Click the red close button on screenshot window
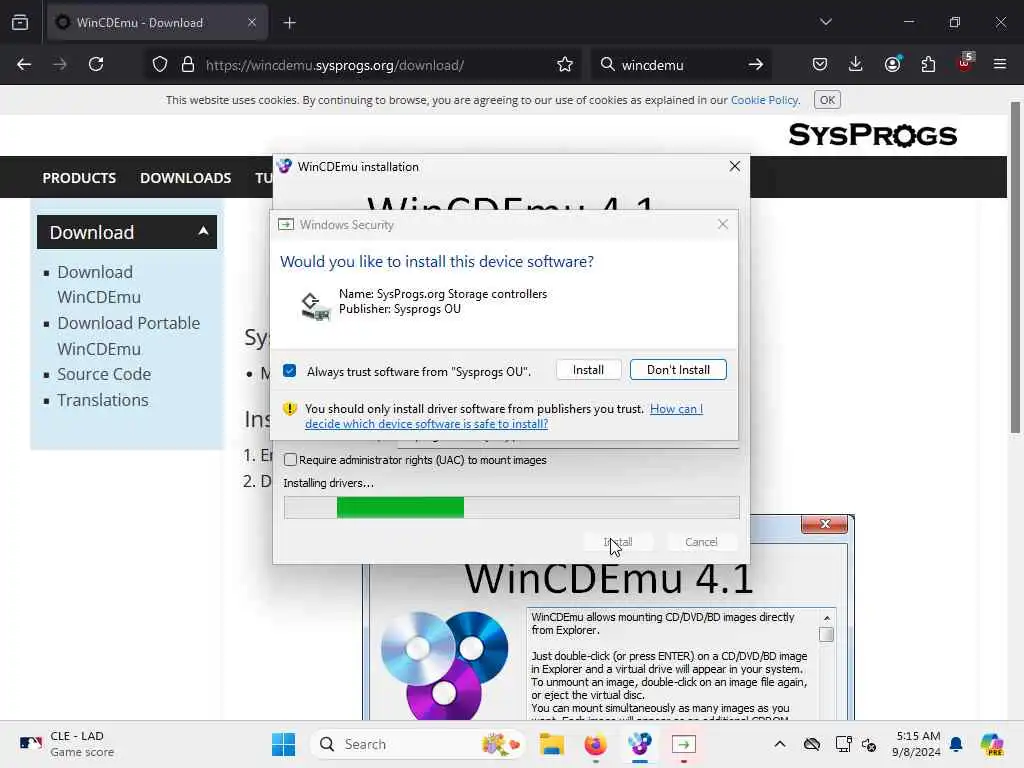This screenshot has height=768, width=1024. 824,524
